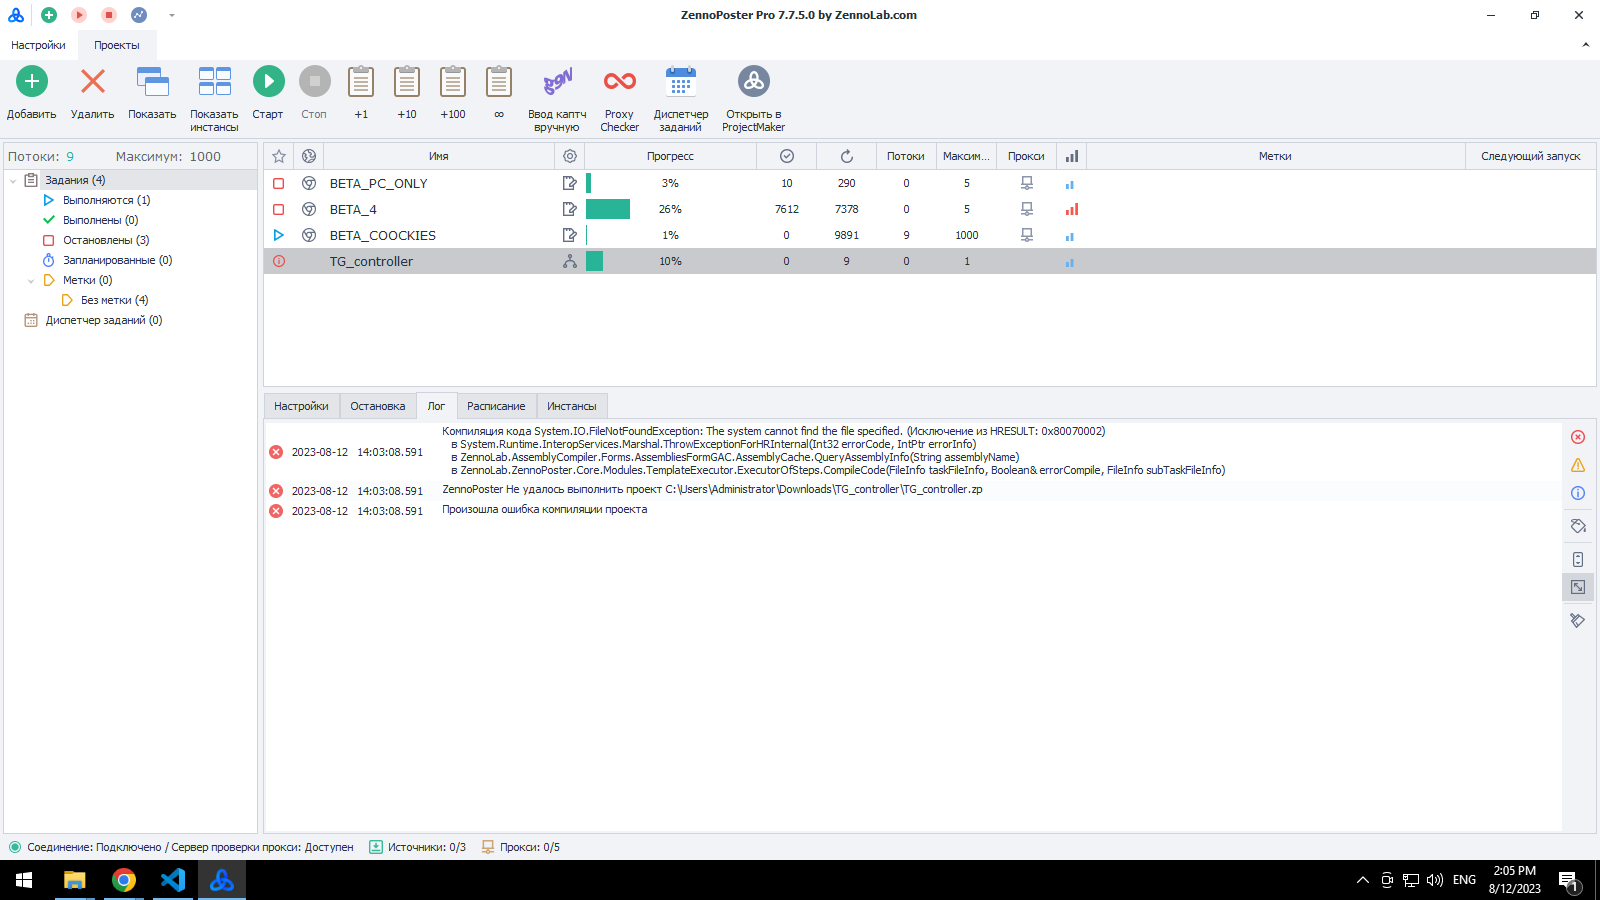The image size is (1600, 900).
Task: Sort by the Имя column header
Action: coord(439,156)
